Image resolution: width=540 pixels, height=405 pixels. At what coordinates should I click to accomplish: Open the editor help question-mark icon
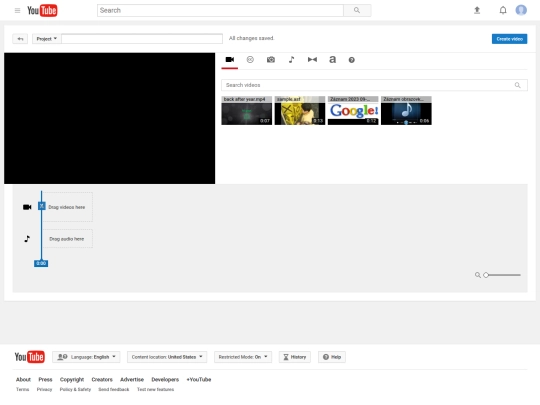[x=351, y=60]
